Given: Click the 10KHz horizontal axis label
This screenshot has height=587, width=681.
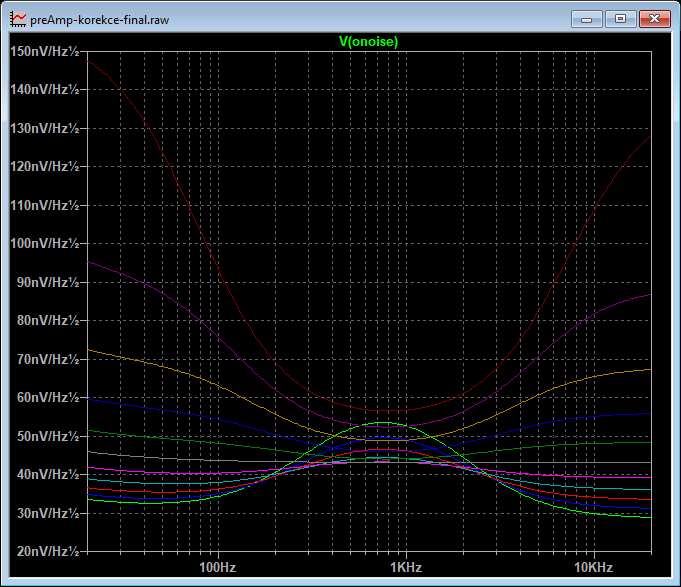Looking at the screenshot, I should pyautogui.click(x=593, y=567).
